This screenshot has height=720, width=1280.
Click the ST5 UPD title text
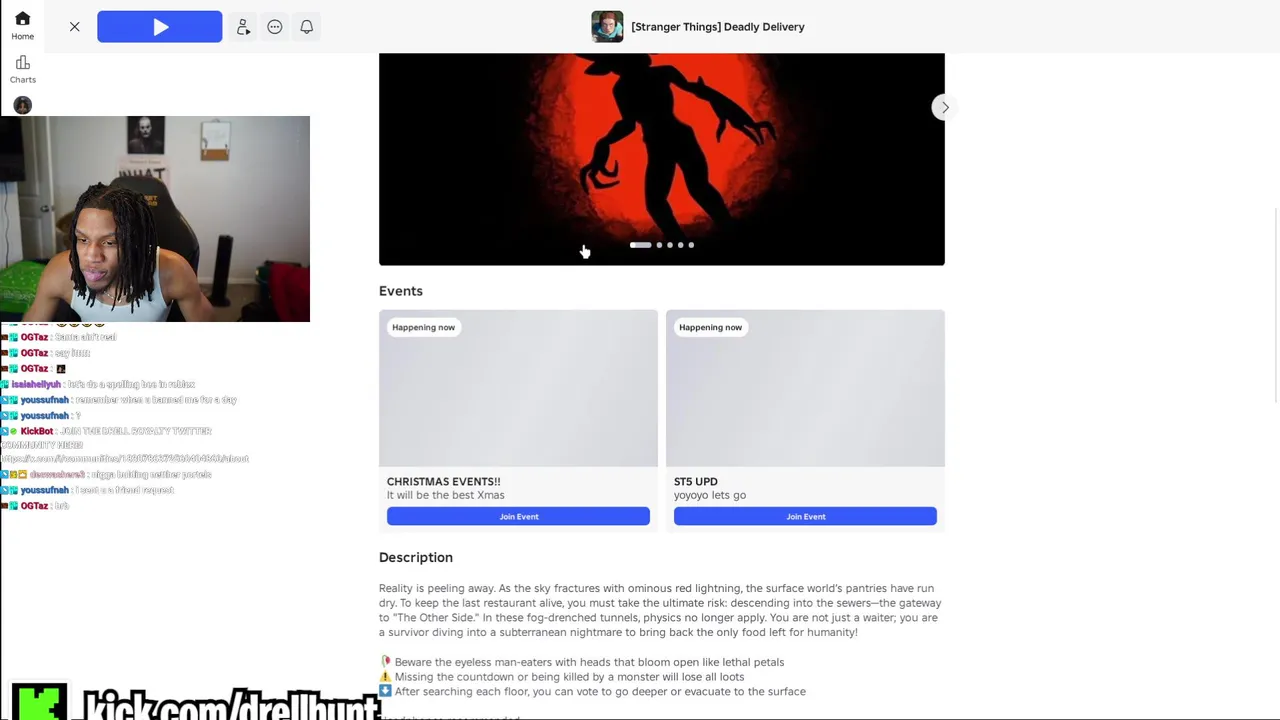tap(696, 481)
